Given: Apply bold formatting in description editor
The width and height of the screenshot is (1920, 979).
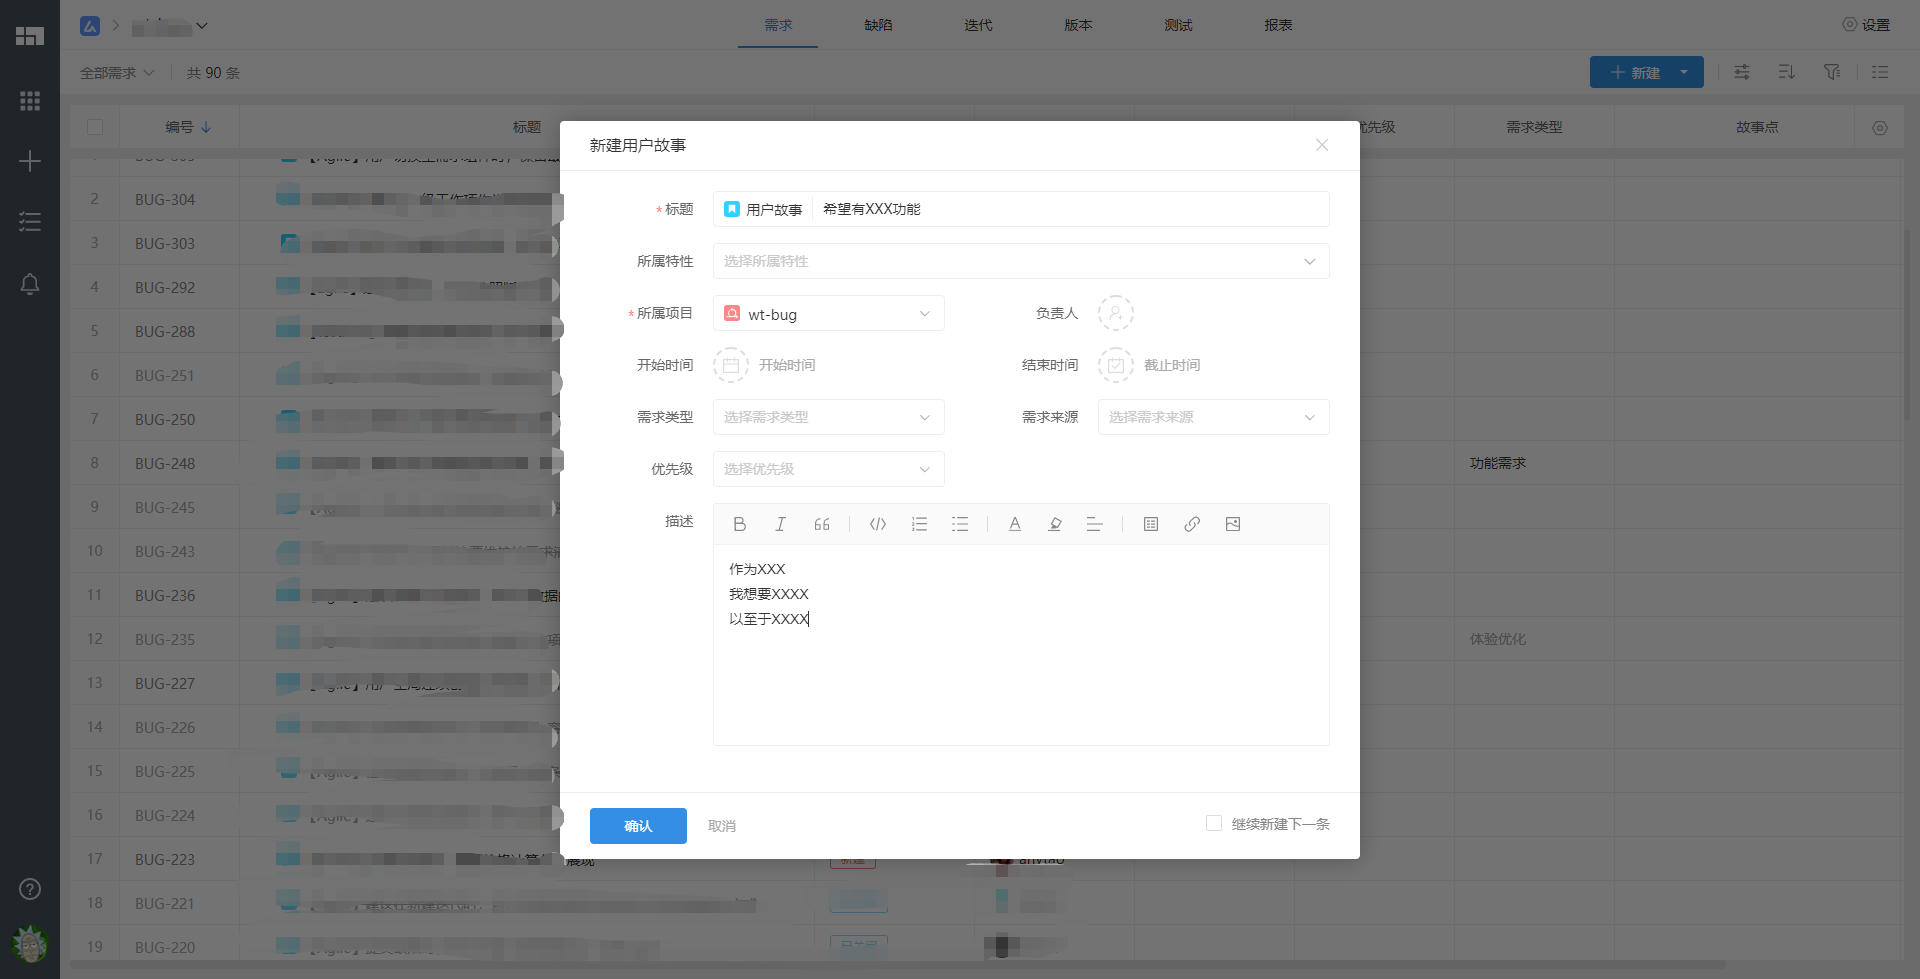Looking at the screenshot, I should point(740,524).
